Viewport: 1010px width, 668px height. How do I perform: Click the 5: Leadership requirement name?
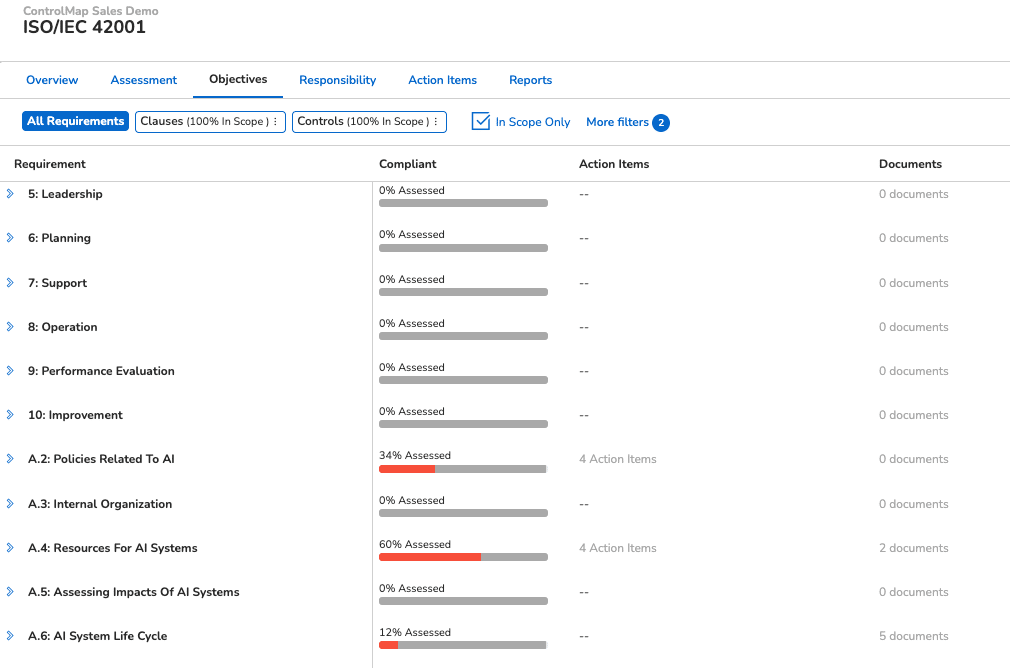(x=65, y=194)
